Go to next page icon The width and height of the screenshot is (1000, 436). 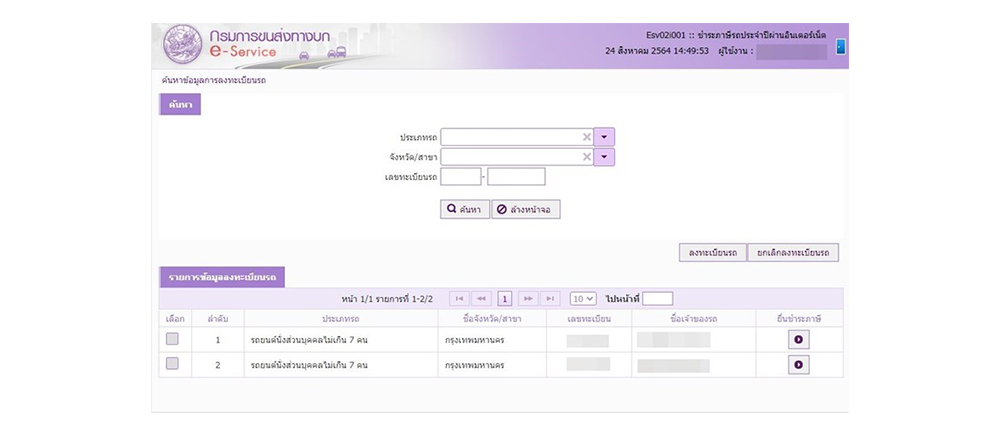[x=527, y=298]
